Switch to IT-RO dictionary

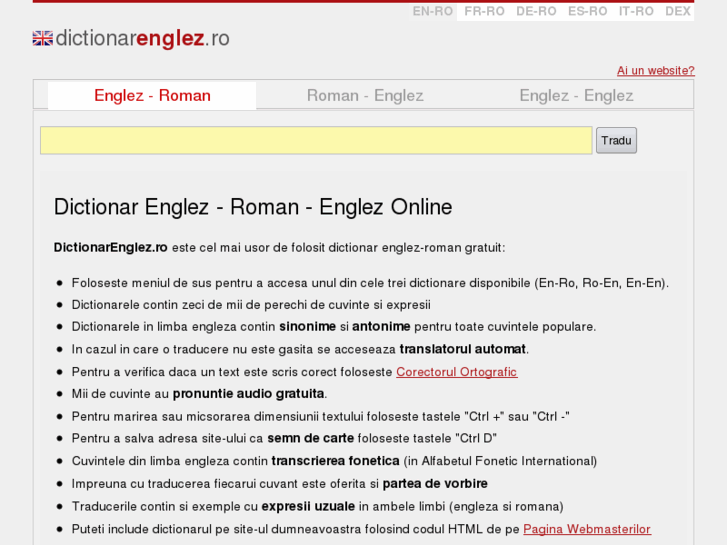(x=636, y=11)
